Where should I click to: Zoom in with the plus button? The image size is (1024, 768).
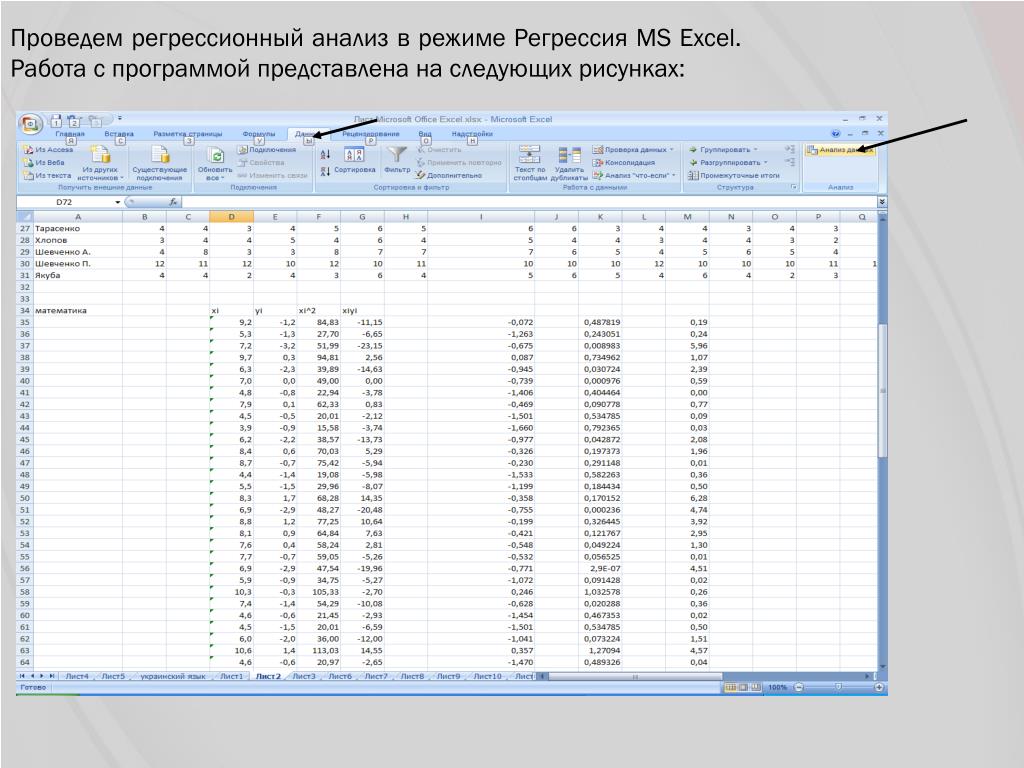(x=879, y=688)
